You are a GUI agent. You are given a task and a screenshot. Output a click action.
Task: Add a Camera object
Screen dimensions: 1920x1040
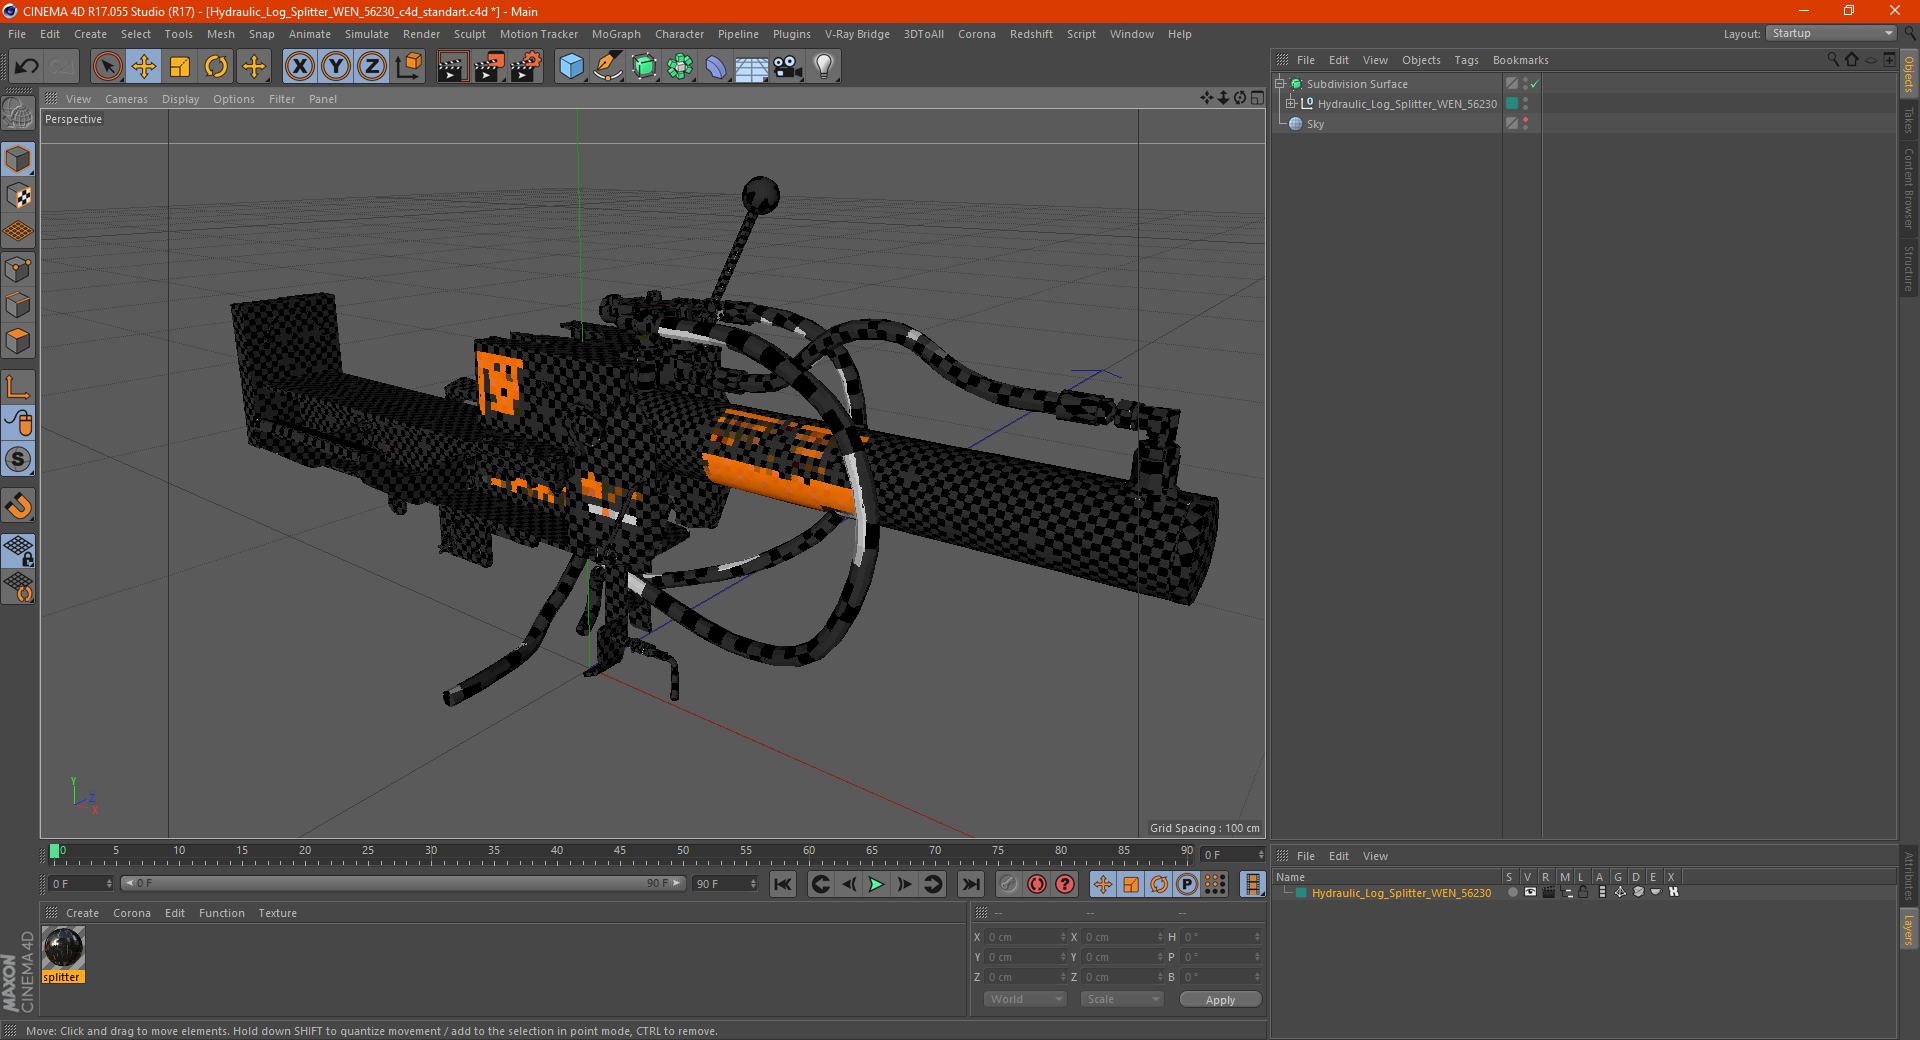click(788, 67)
